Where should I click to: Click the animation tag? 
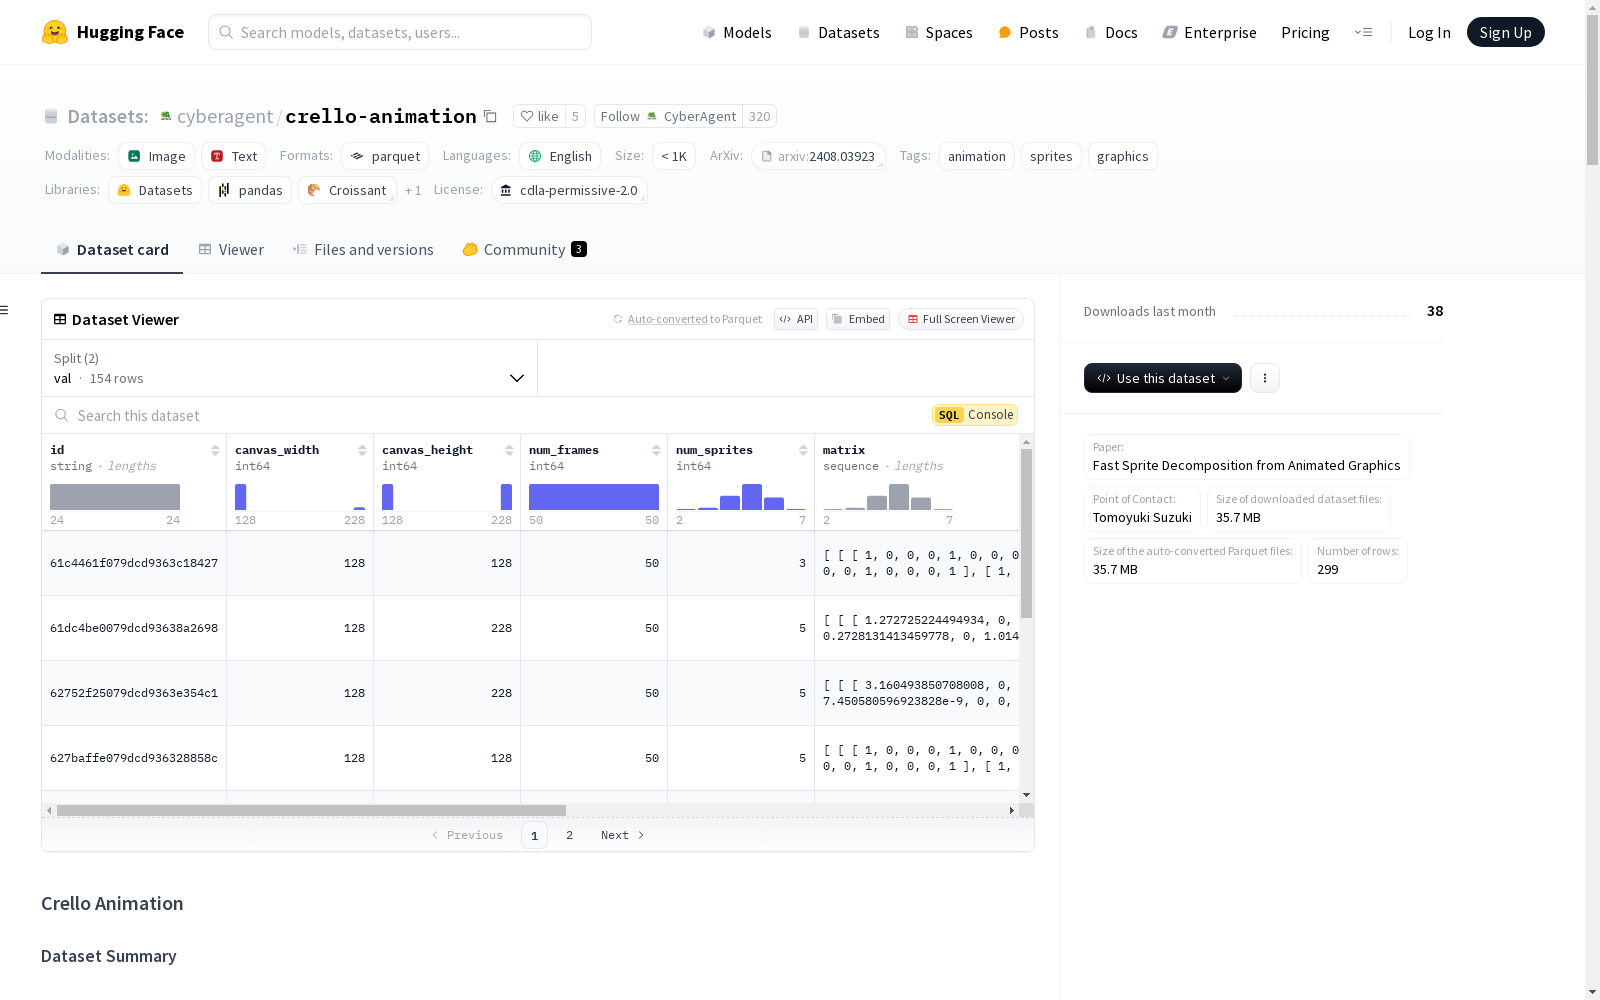click(x=977, y=156)
